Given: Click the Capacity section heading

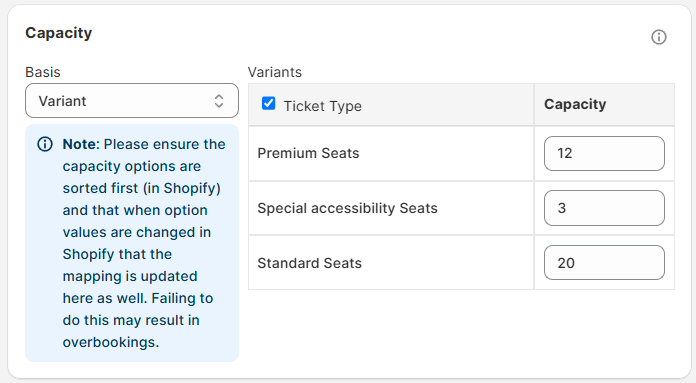Looking at the screenshot, I should click(59, 33).
